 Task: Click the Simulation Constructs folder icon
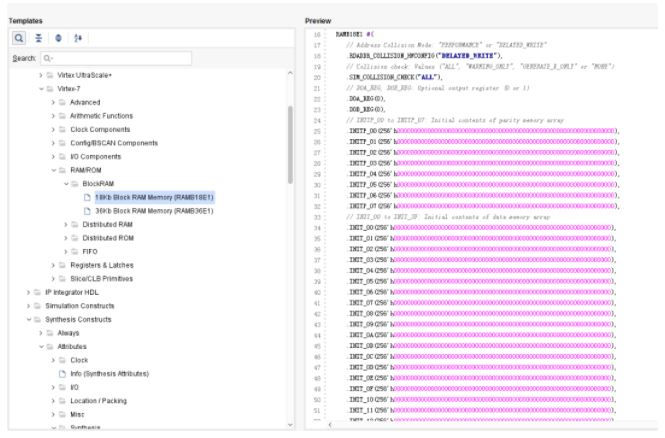tap(37, 306)
